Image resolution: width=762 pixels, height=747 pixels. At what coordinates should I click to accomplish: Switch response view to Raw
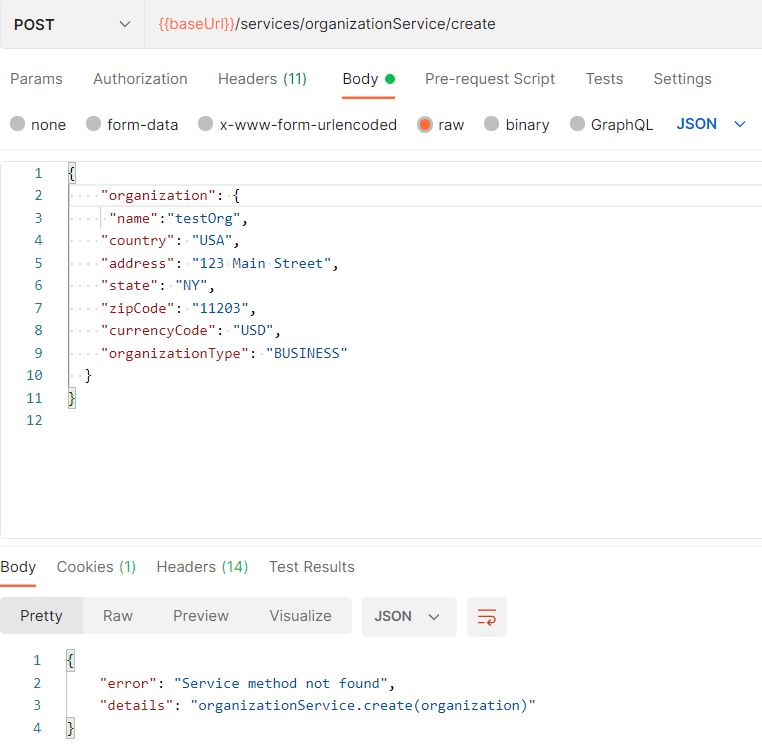point(118,616)
